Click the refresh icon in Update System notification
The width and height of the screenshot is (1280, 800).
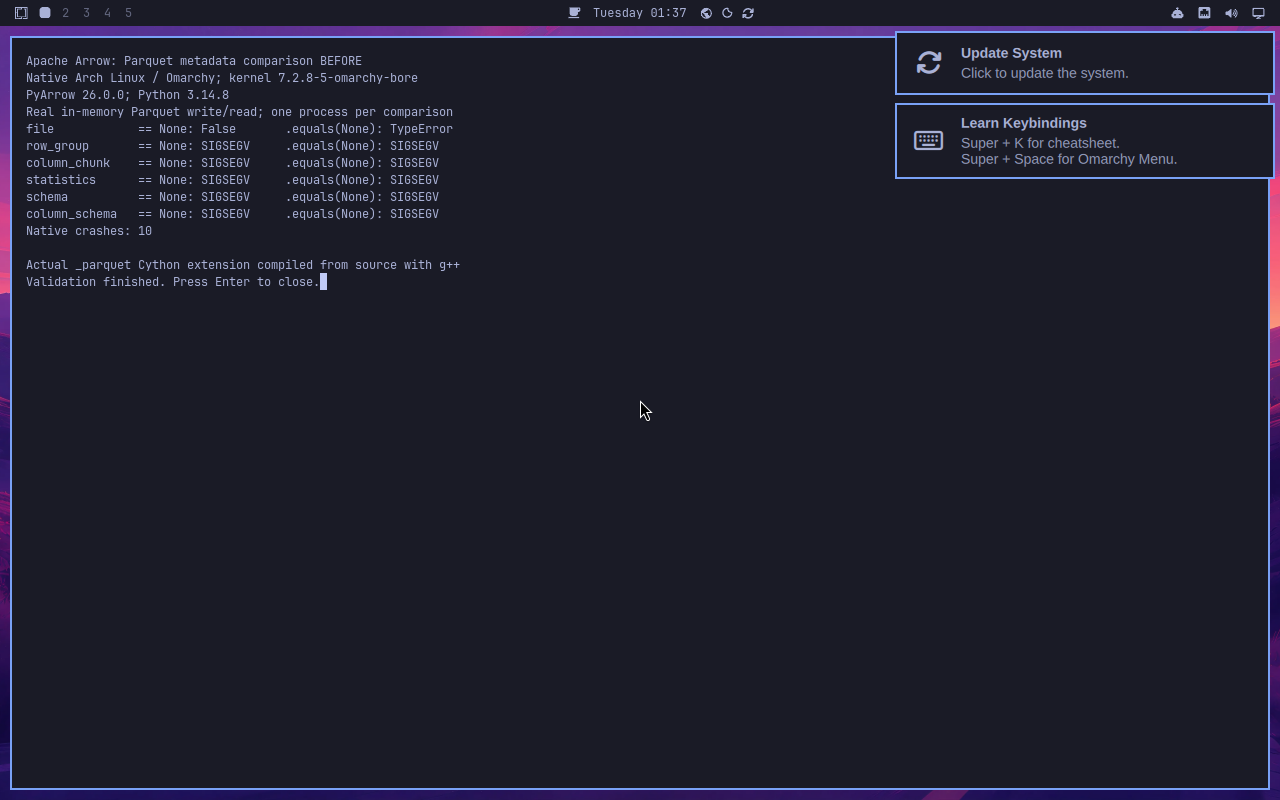(929, 63)
